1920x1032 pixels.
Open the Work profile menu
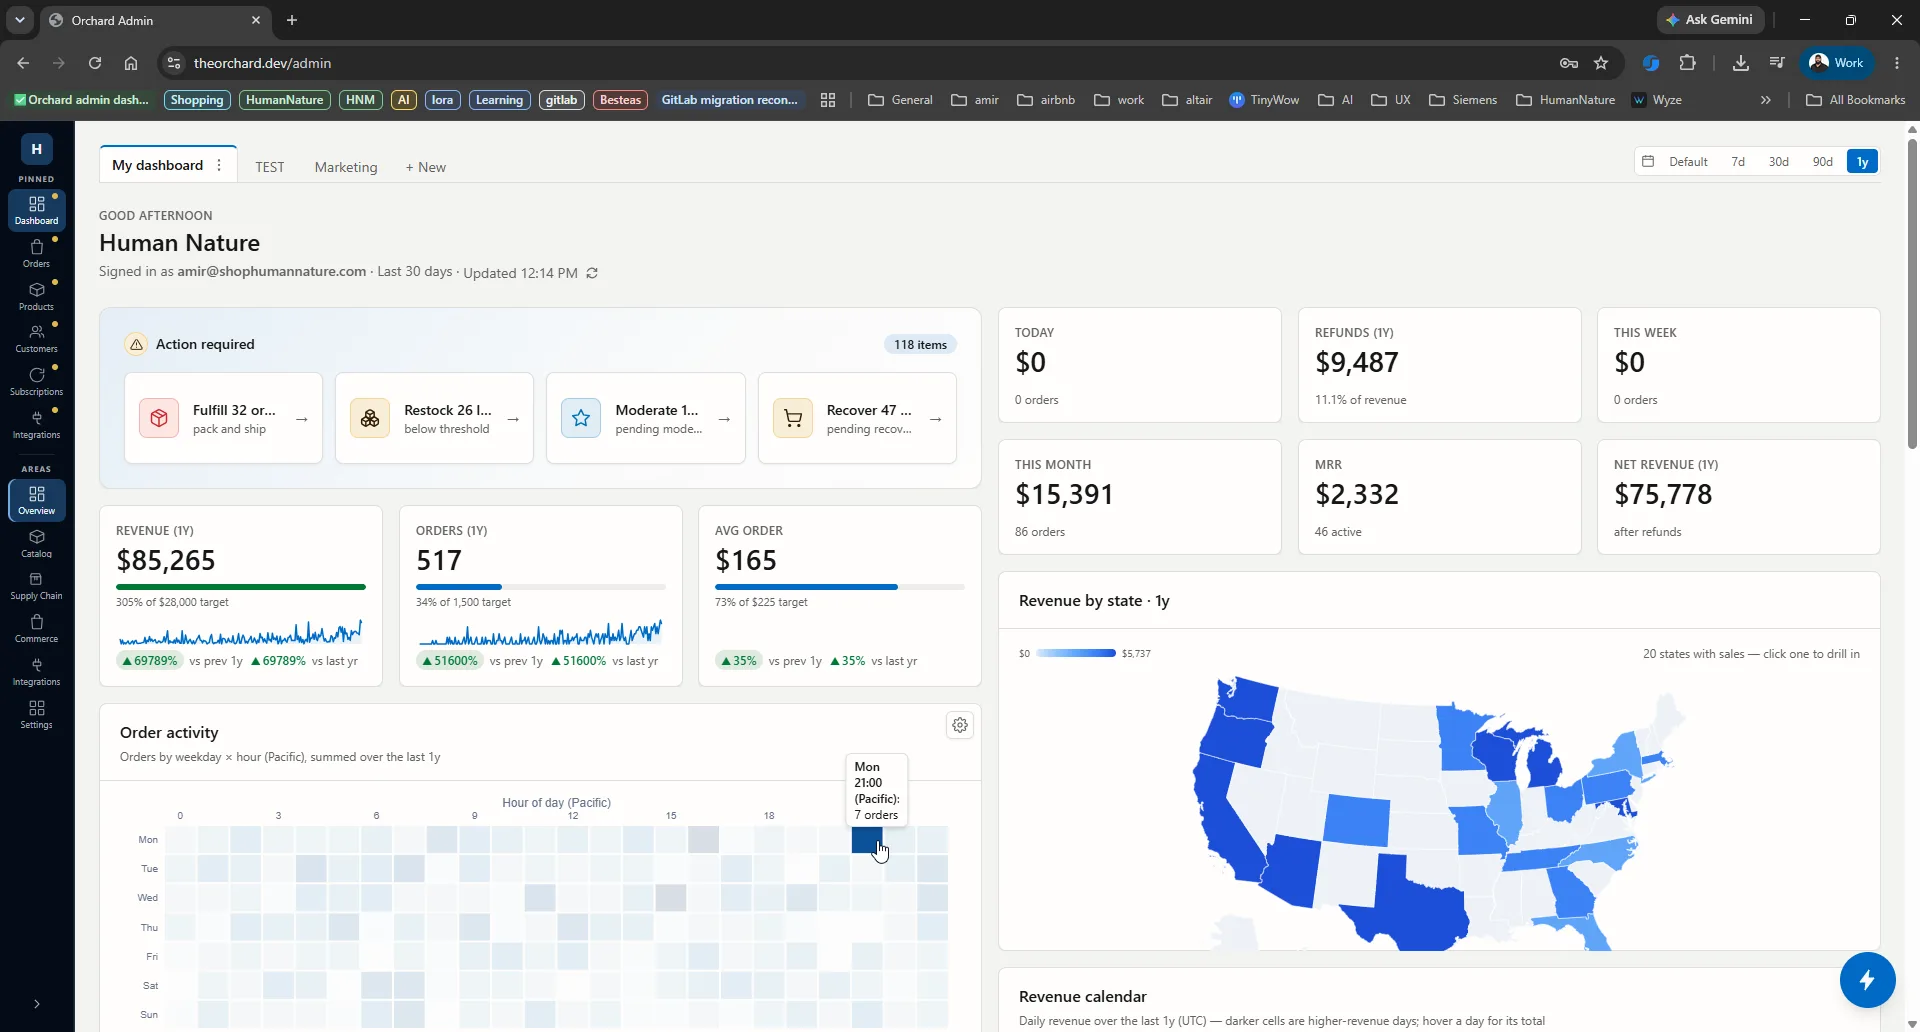pyautogui.click(x=1838, y=63)
